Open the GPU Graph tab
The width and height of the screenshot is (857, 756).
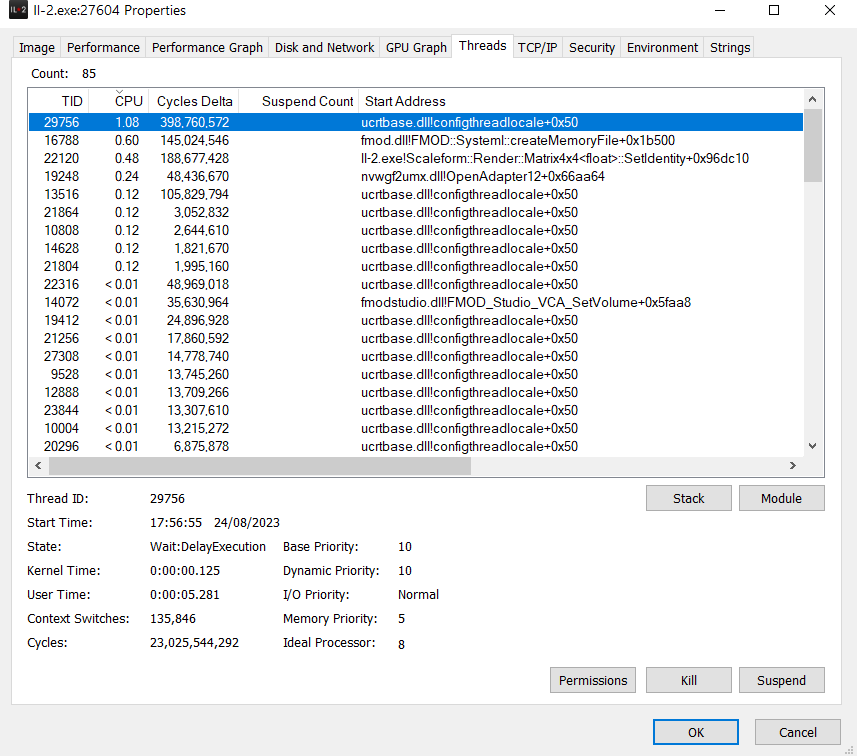416,48
